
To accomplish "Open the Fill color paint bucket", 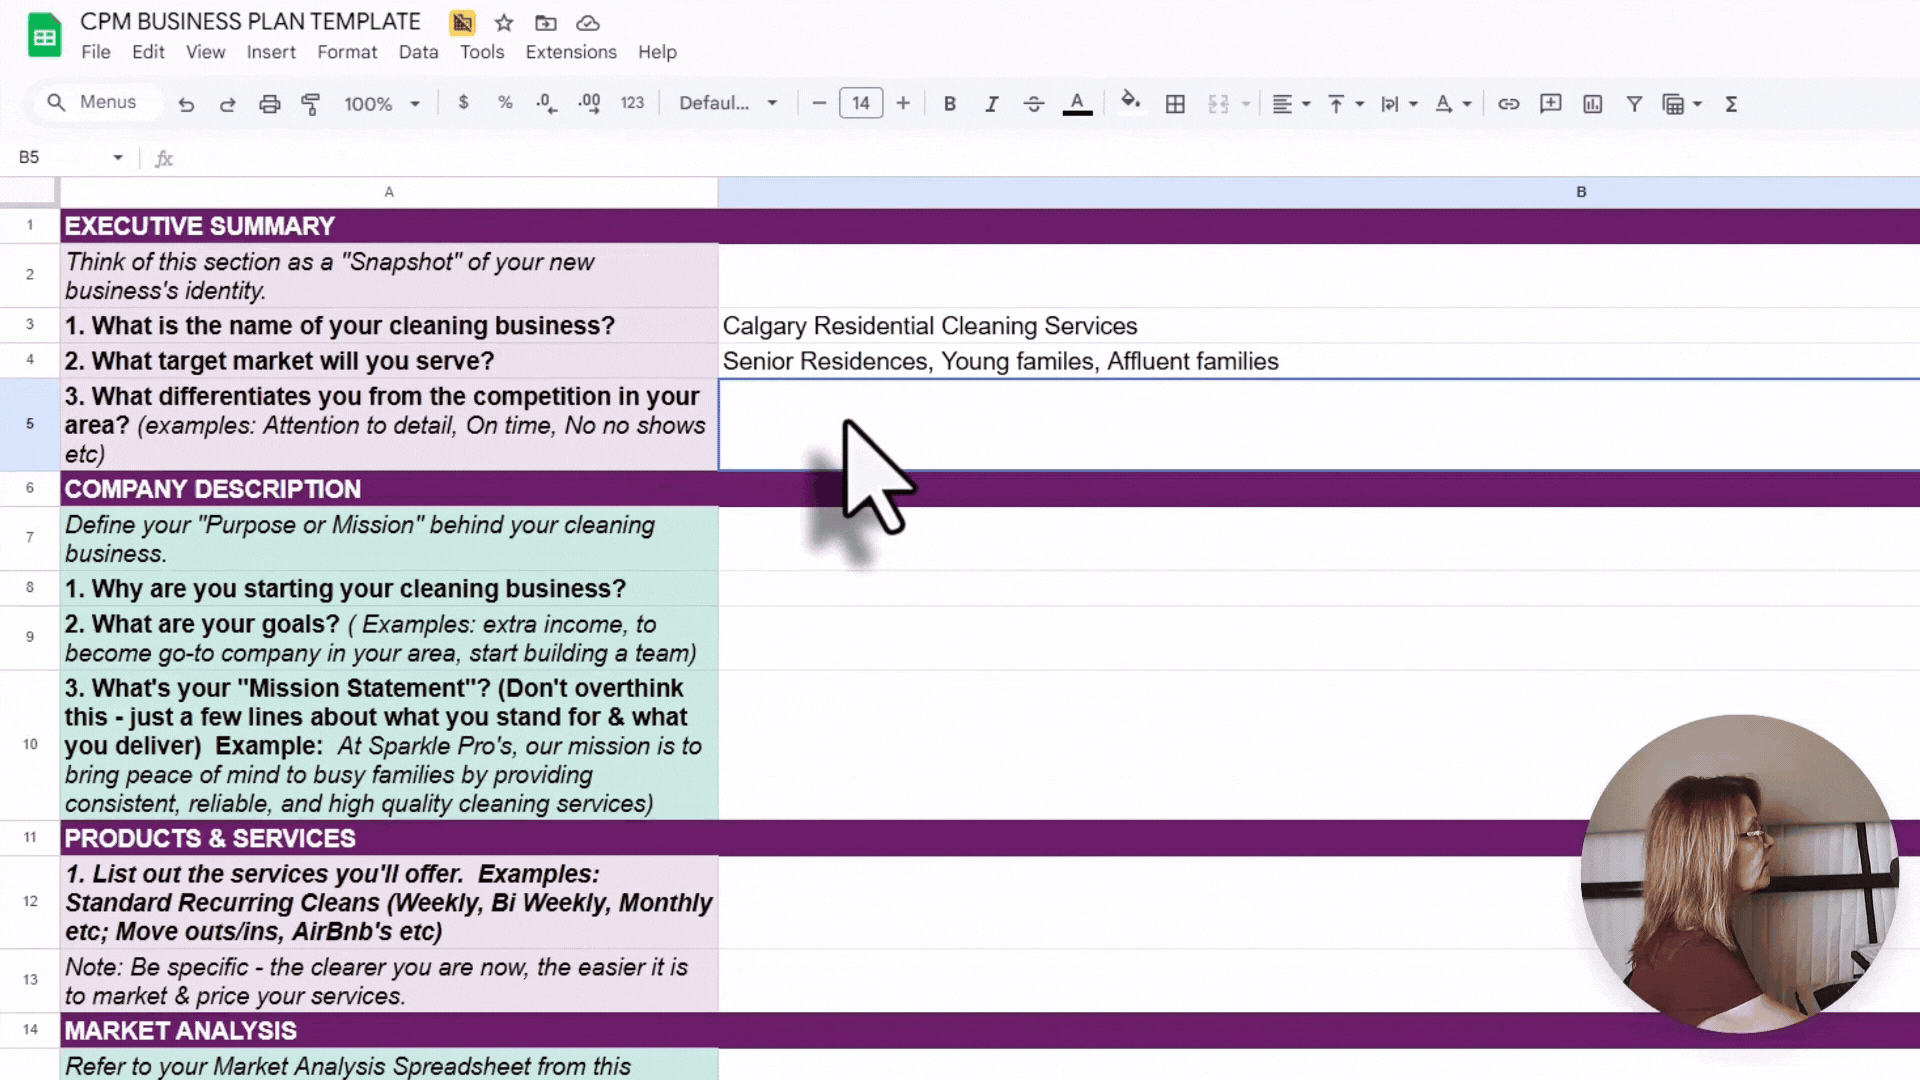I will point(1130,102).
